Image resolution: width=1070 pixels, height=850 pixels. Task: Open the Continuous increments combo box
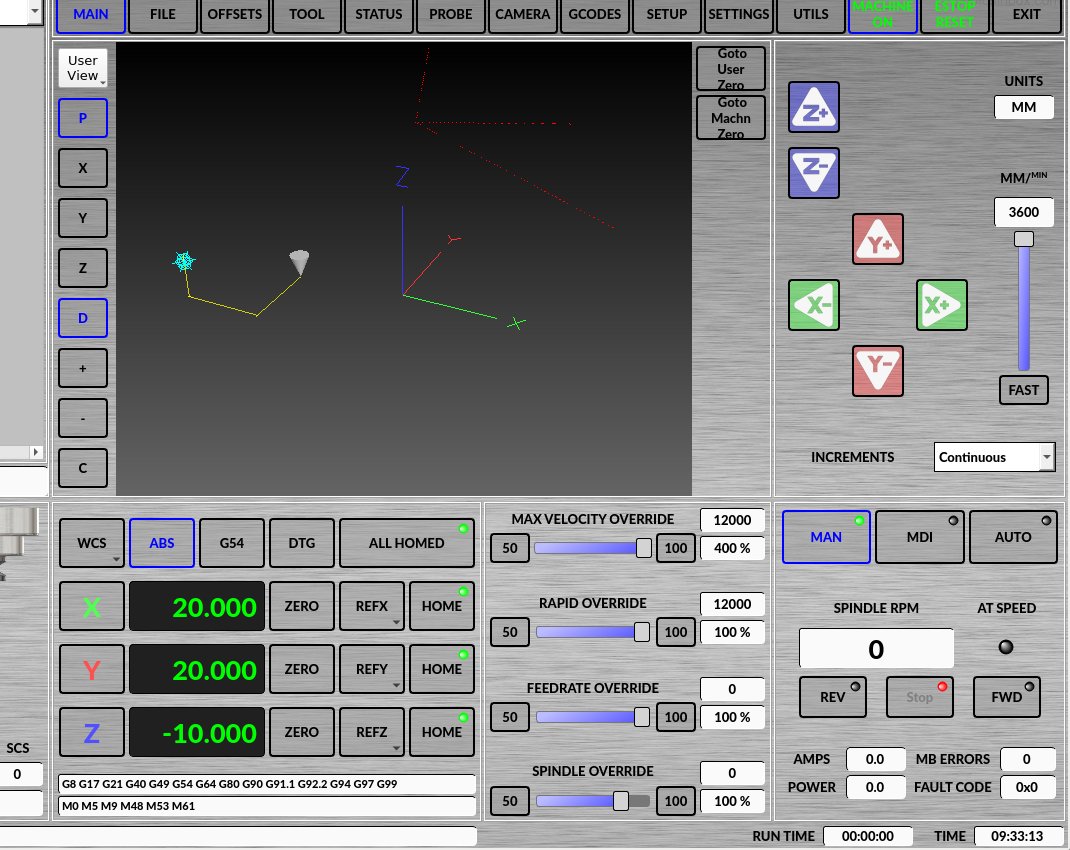click(994, 457)
